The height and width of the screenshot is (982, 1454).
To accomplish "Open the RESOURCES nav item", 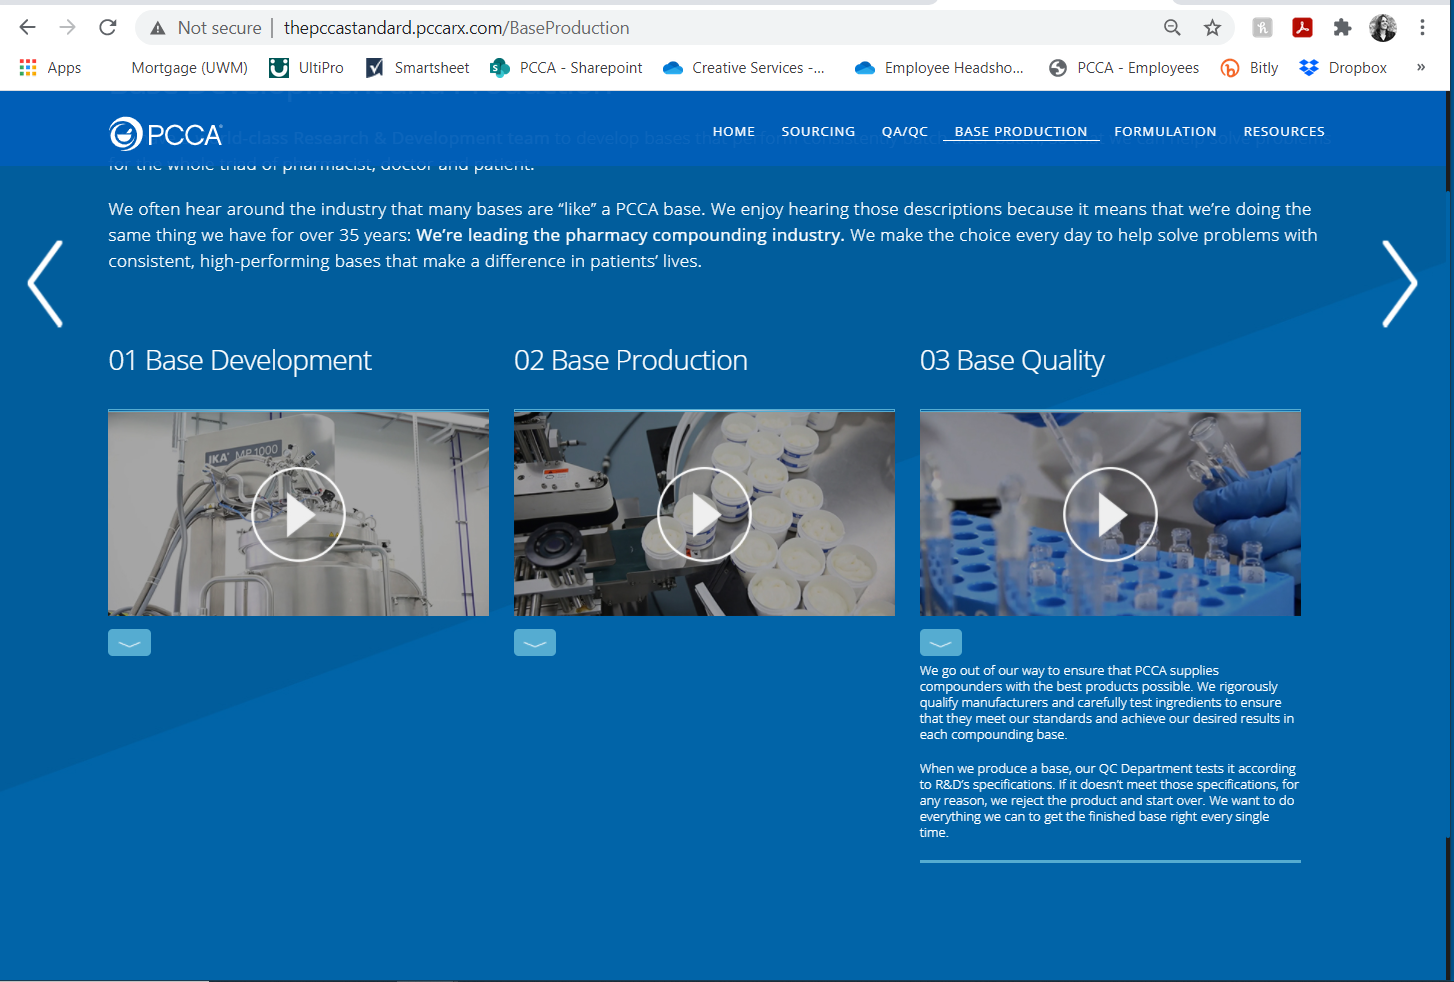I will point(1284,131).
